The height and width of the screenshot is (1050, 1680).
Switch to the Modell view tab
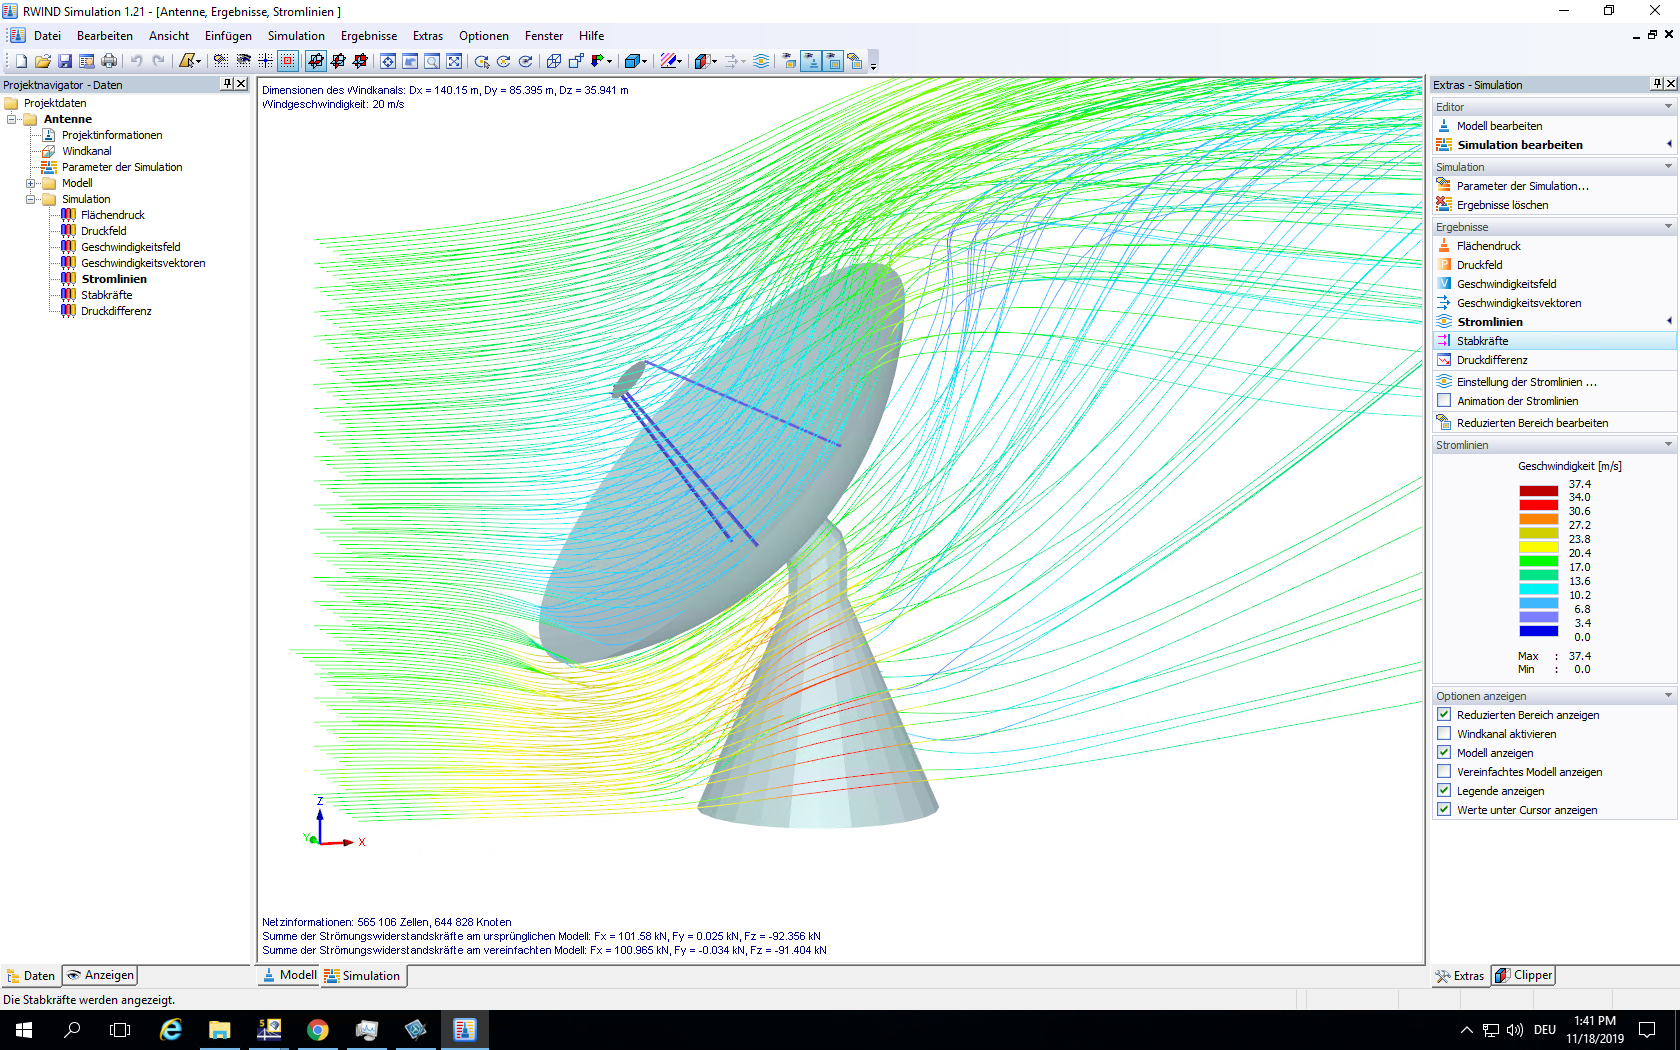(289, 976)
